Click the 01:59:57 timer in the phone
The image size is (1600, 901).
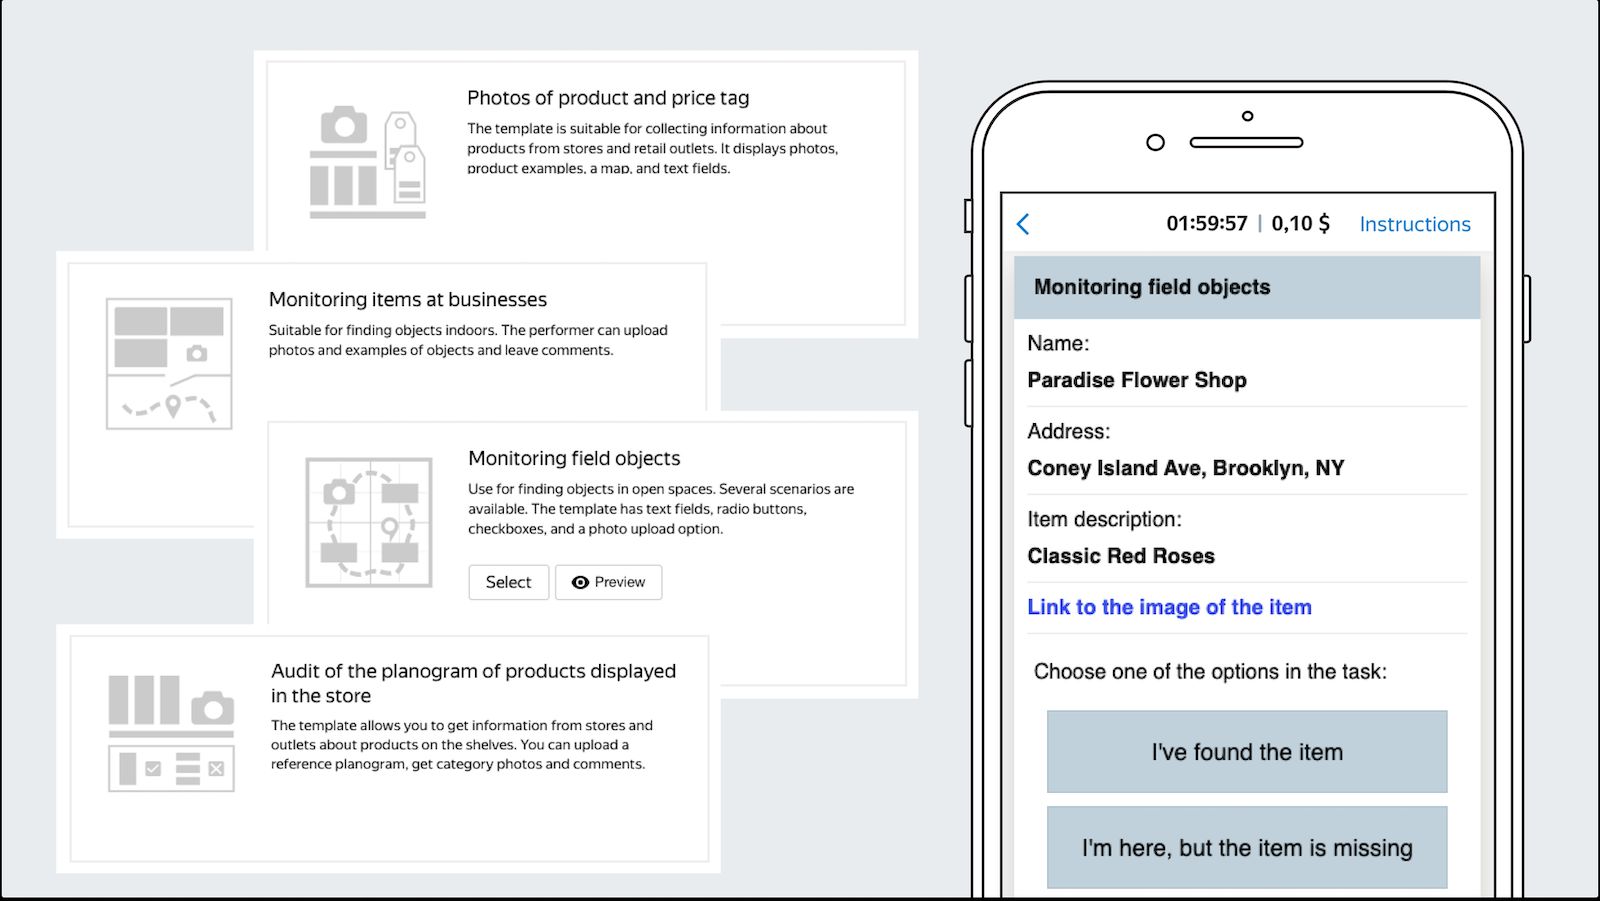[x=1207, y=224]
